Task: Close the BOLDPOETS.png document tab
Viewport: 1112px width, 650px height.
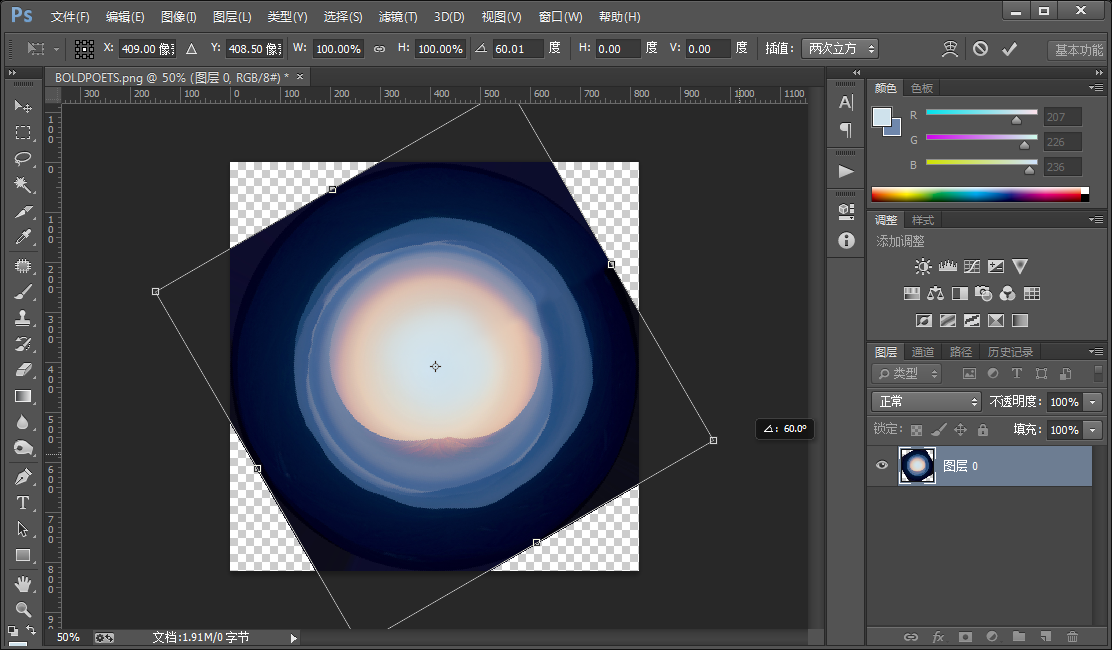Action: [300, 77]
